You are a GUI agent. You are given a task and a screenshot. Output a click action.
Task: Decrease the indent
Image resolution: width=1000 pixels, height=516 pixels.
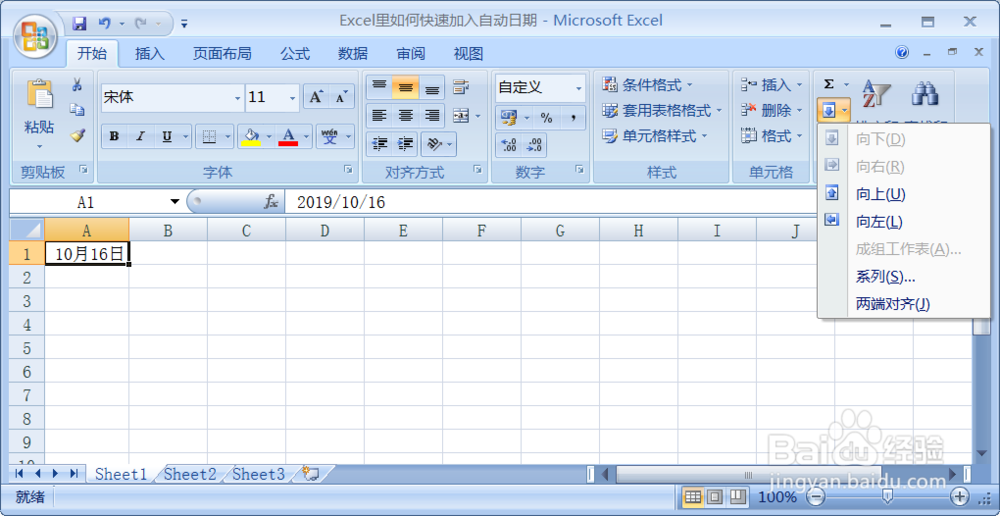(x=379, y=144)
